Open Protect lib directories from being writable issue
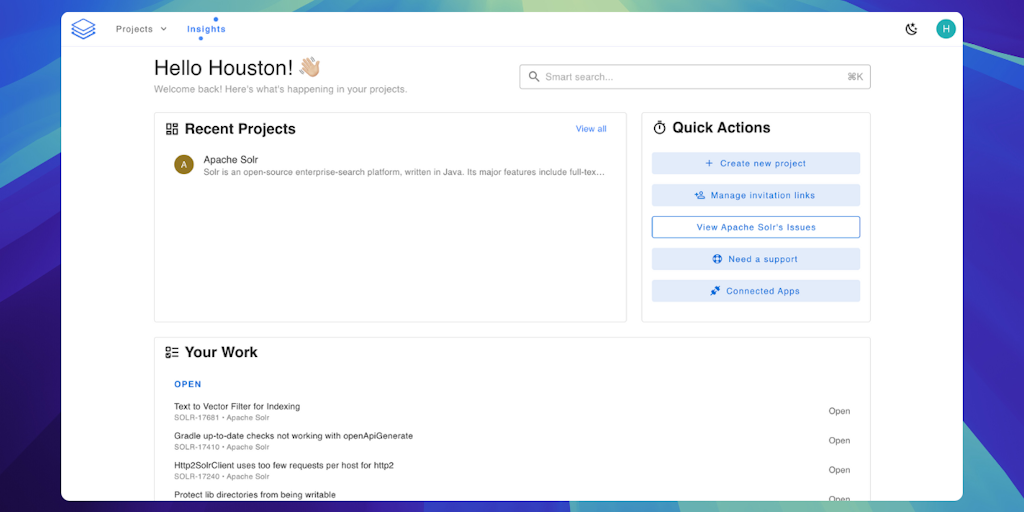The height and width of the screenshot is (512, 1024). coord(255,495)
